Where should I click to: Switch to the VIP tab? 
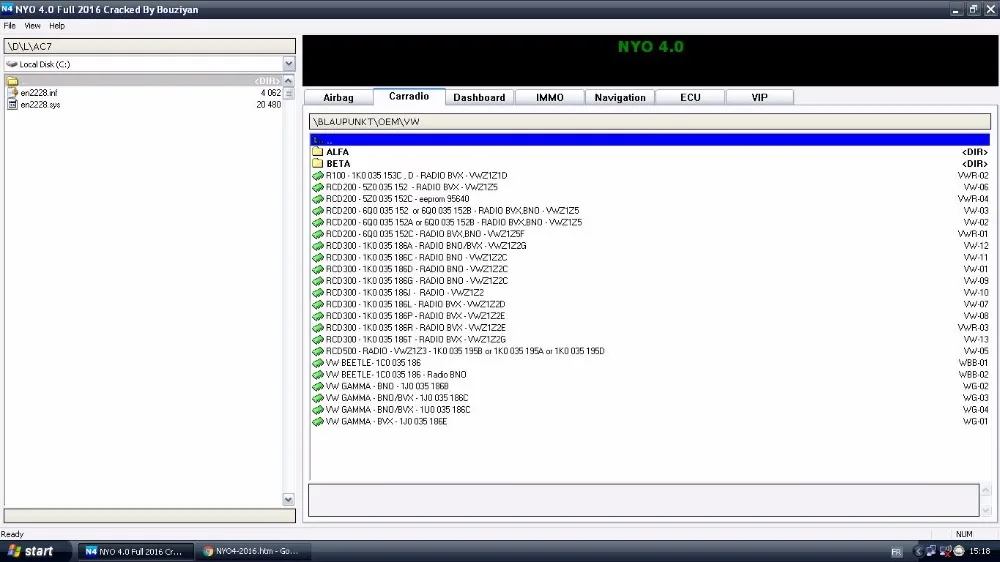pyautogui.click(x=760, y=98)
